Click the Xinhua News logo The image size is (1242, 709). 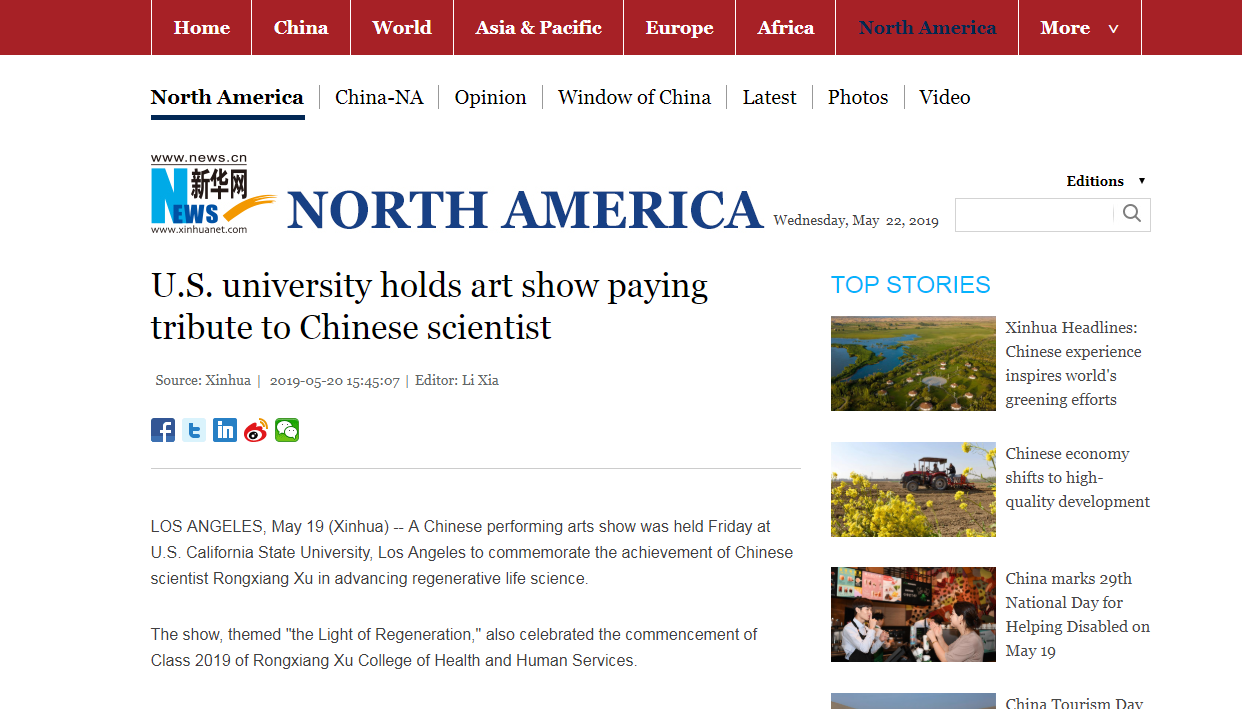pos(212,195)
